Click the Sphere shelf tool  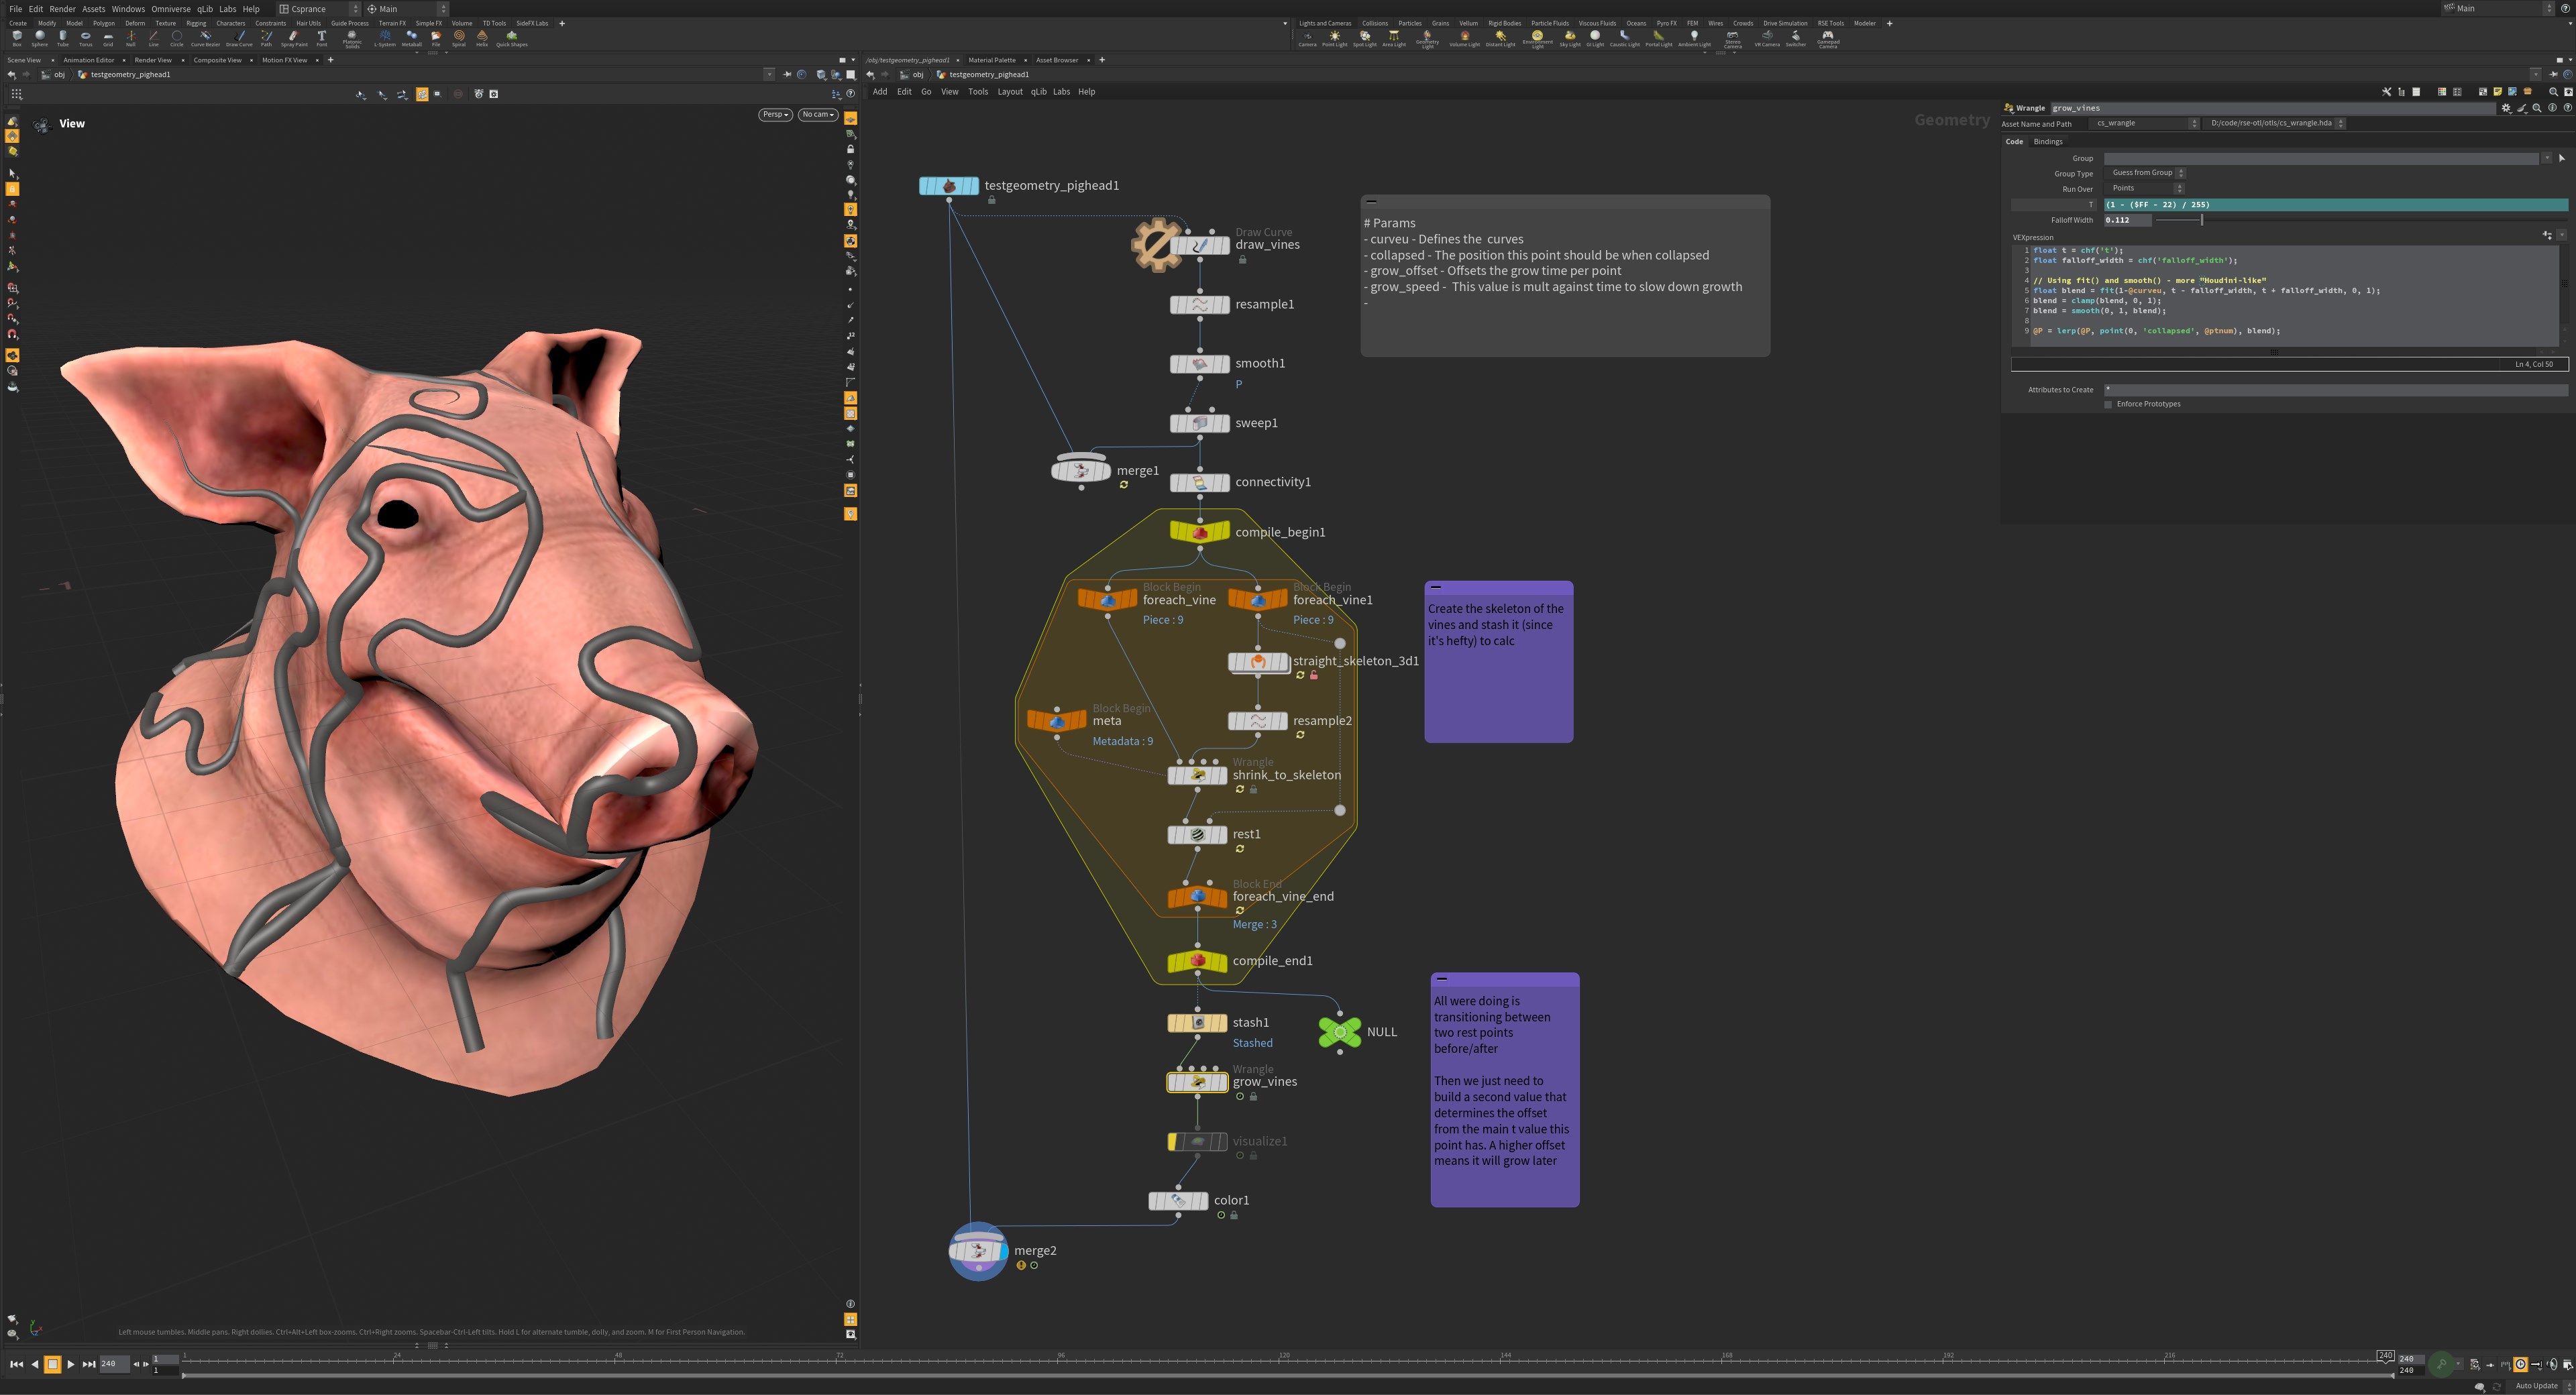coord(39,37)
